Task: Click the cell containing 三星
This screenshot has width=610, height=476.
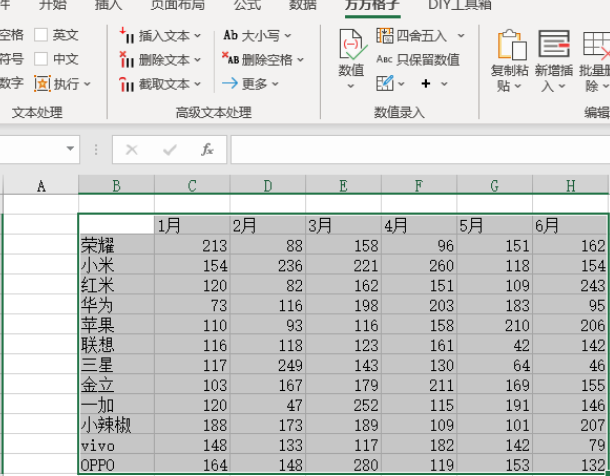Action: tap(116, 364)
